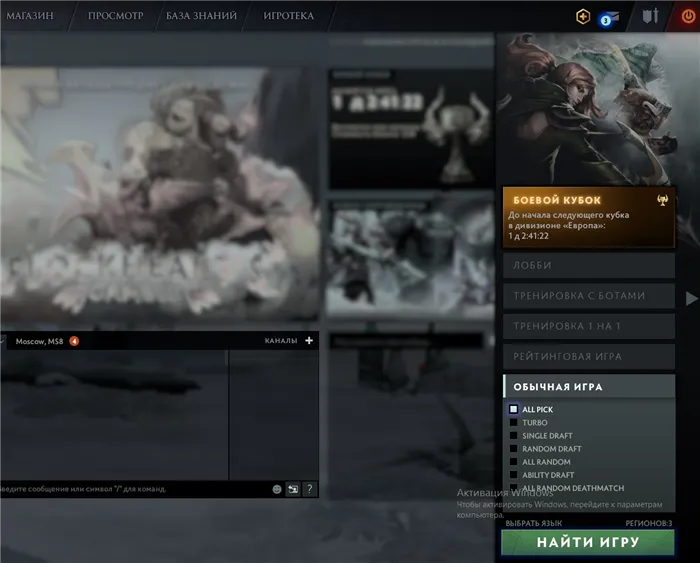
Task: Enable the Turbo game mode
Action: [x=513, y=422]
